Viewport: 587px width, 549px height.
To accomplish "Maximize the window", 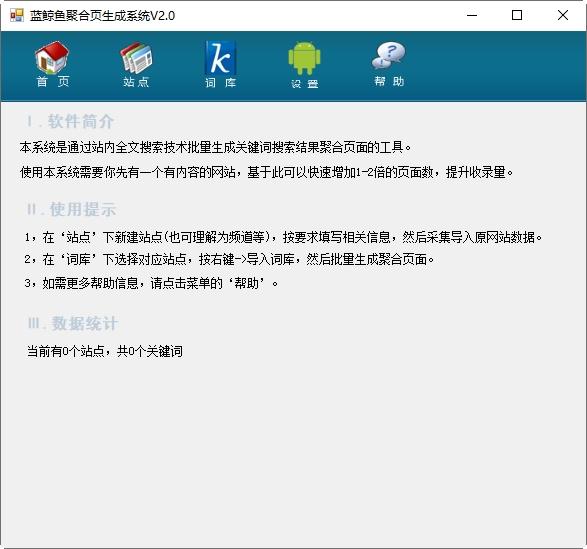I will tap(517, 15).
